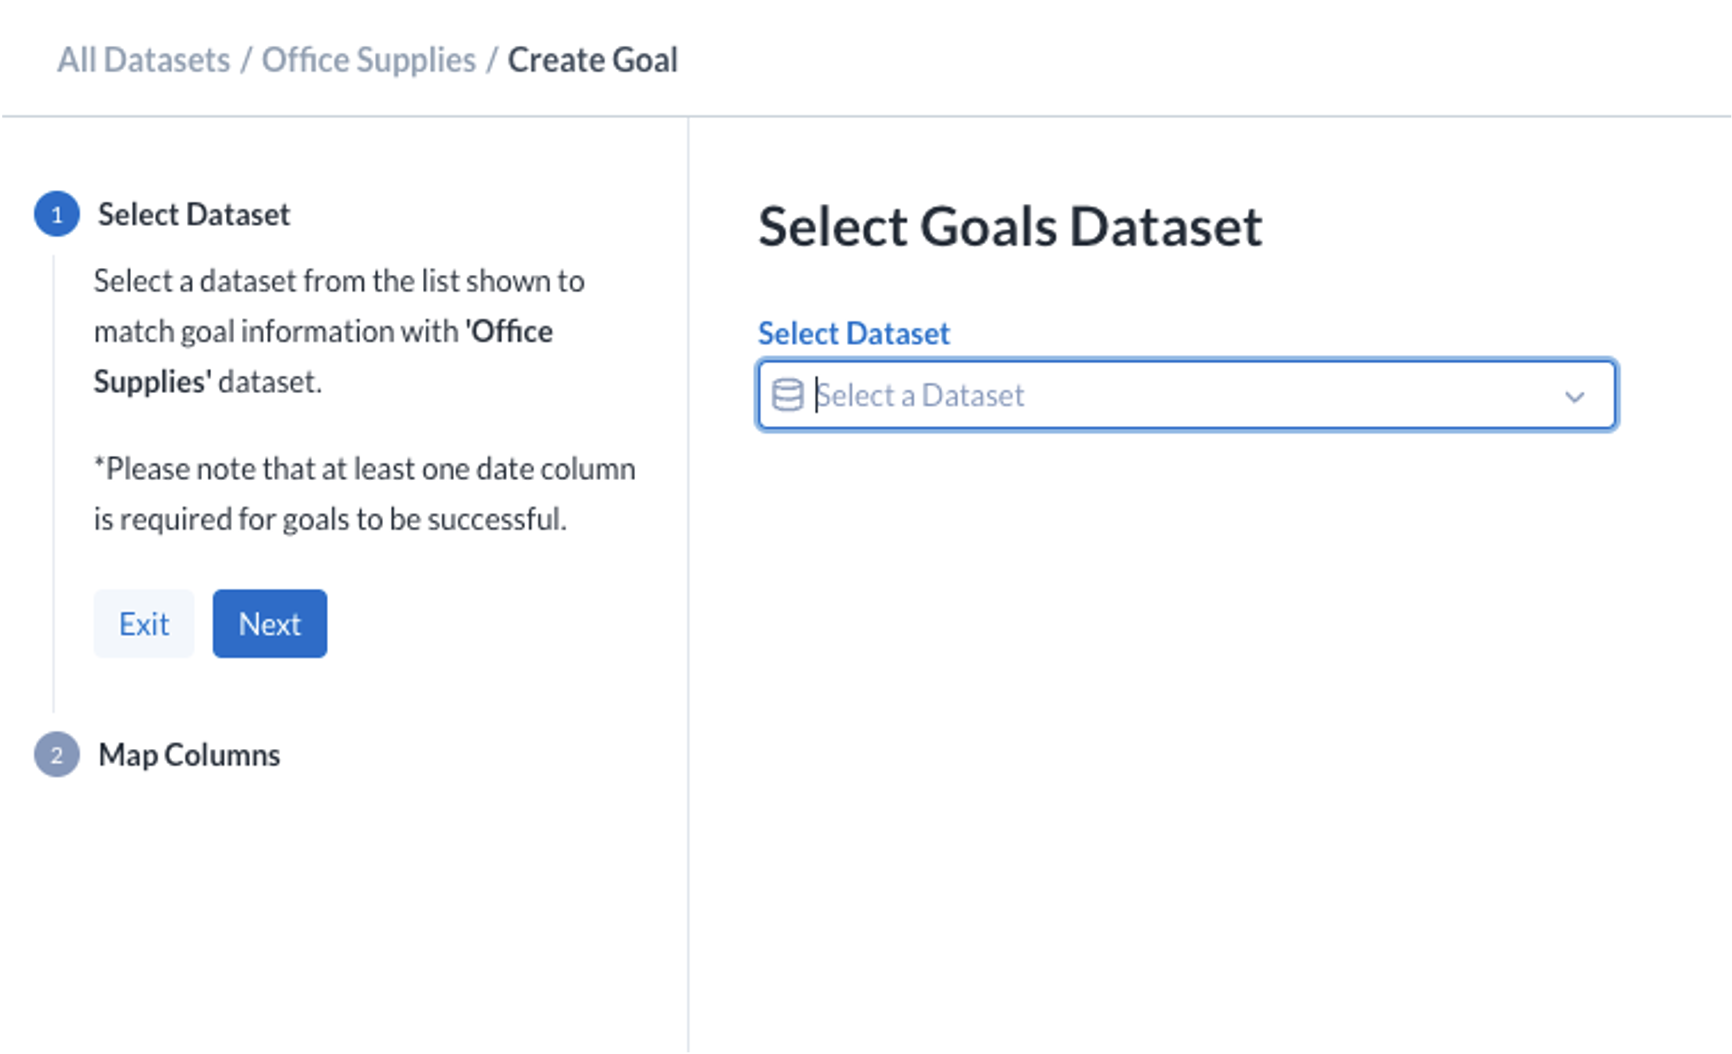Click the blue Select Dataset field label

[x=853, y=332]
